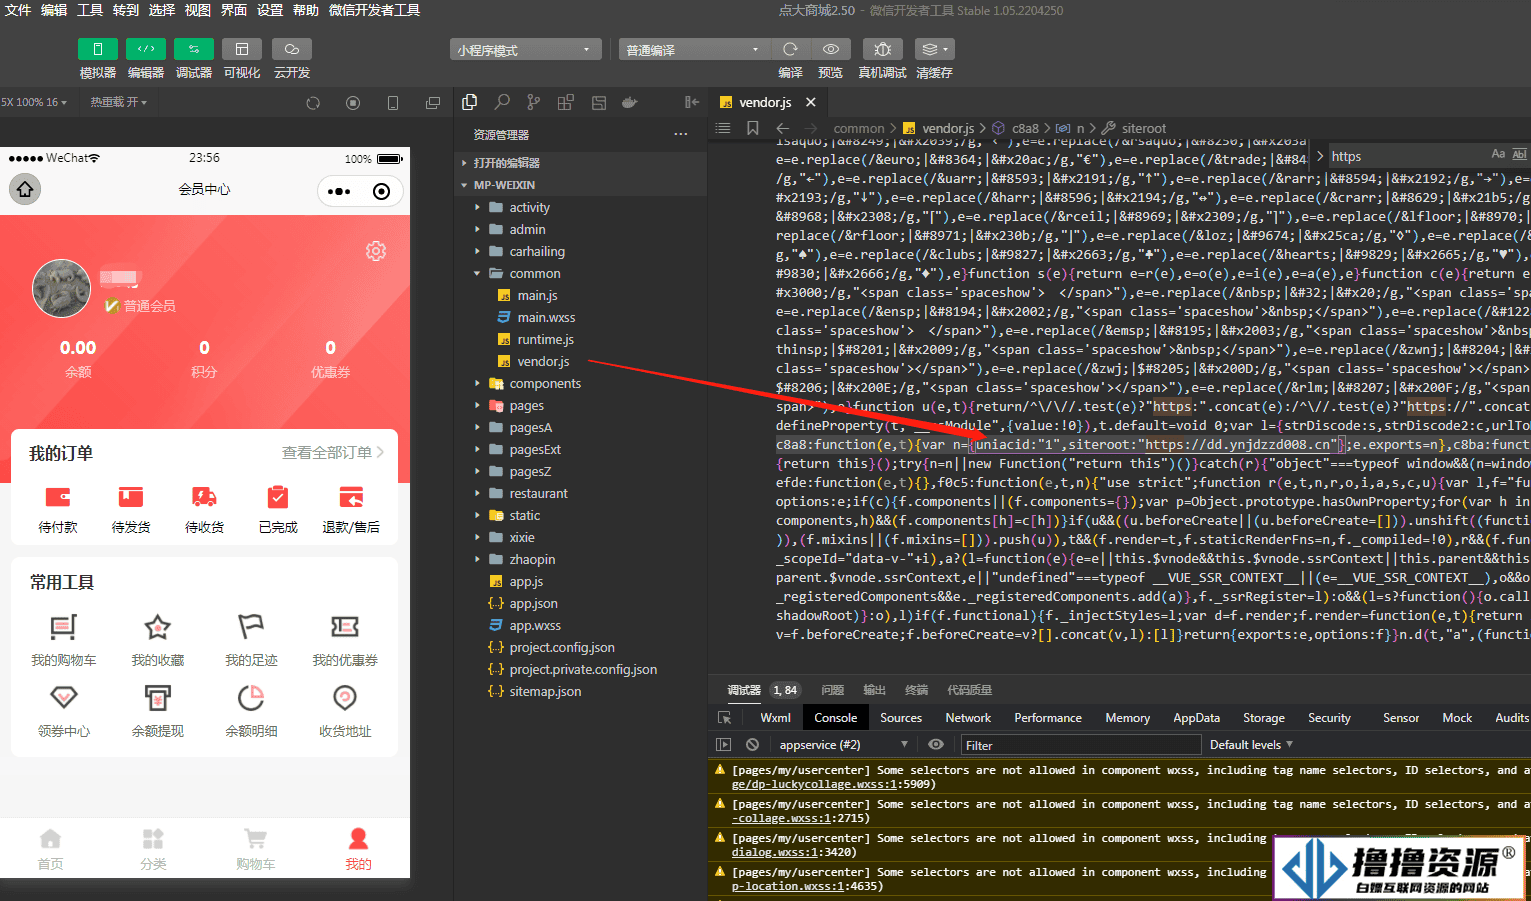
Task: Switch to the AppData tab
Action: (1196, 718)
